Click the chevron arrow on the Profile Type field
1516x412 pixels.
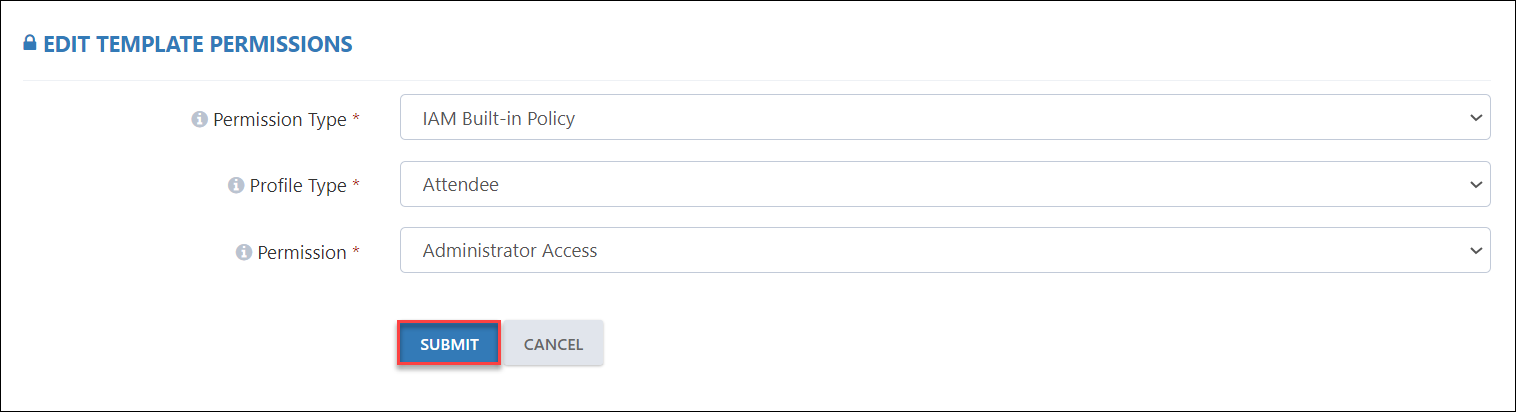[x=1475, y=185]
